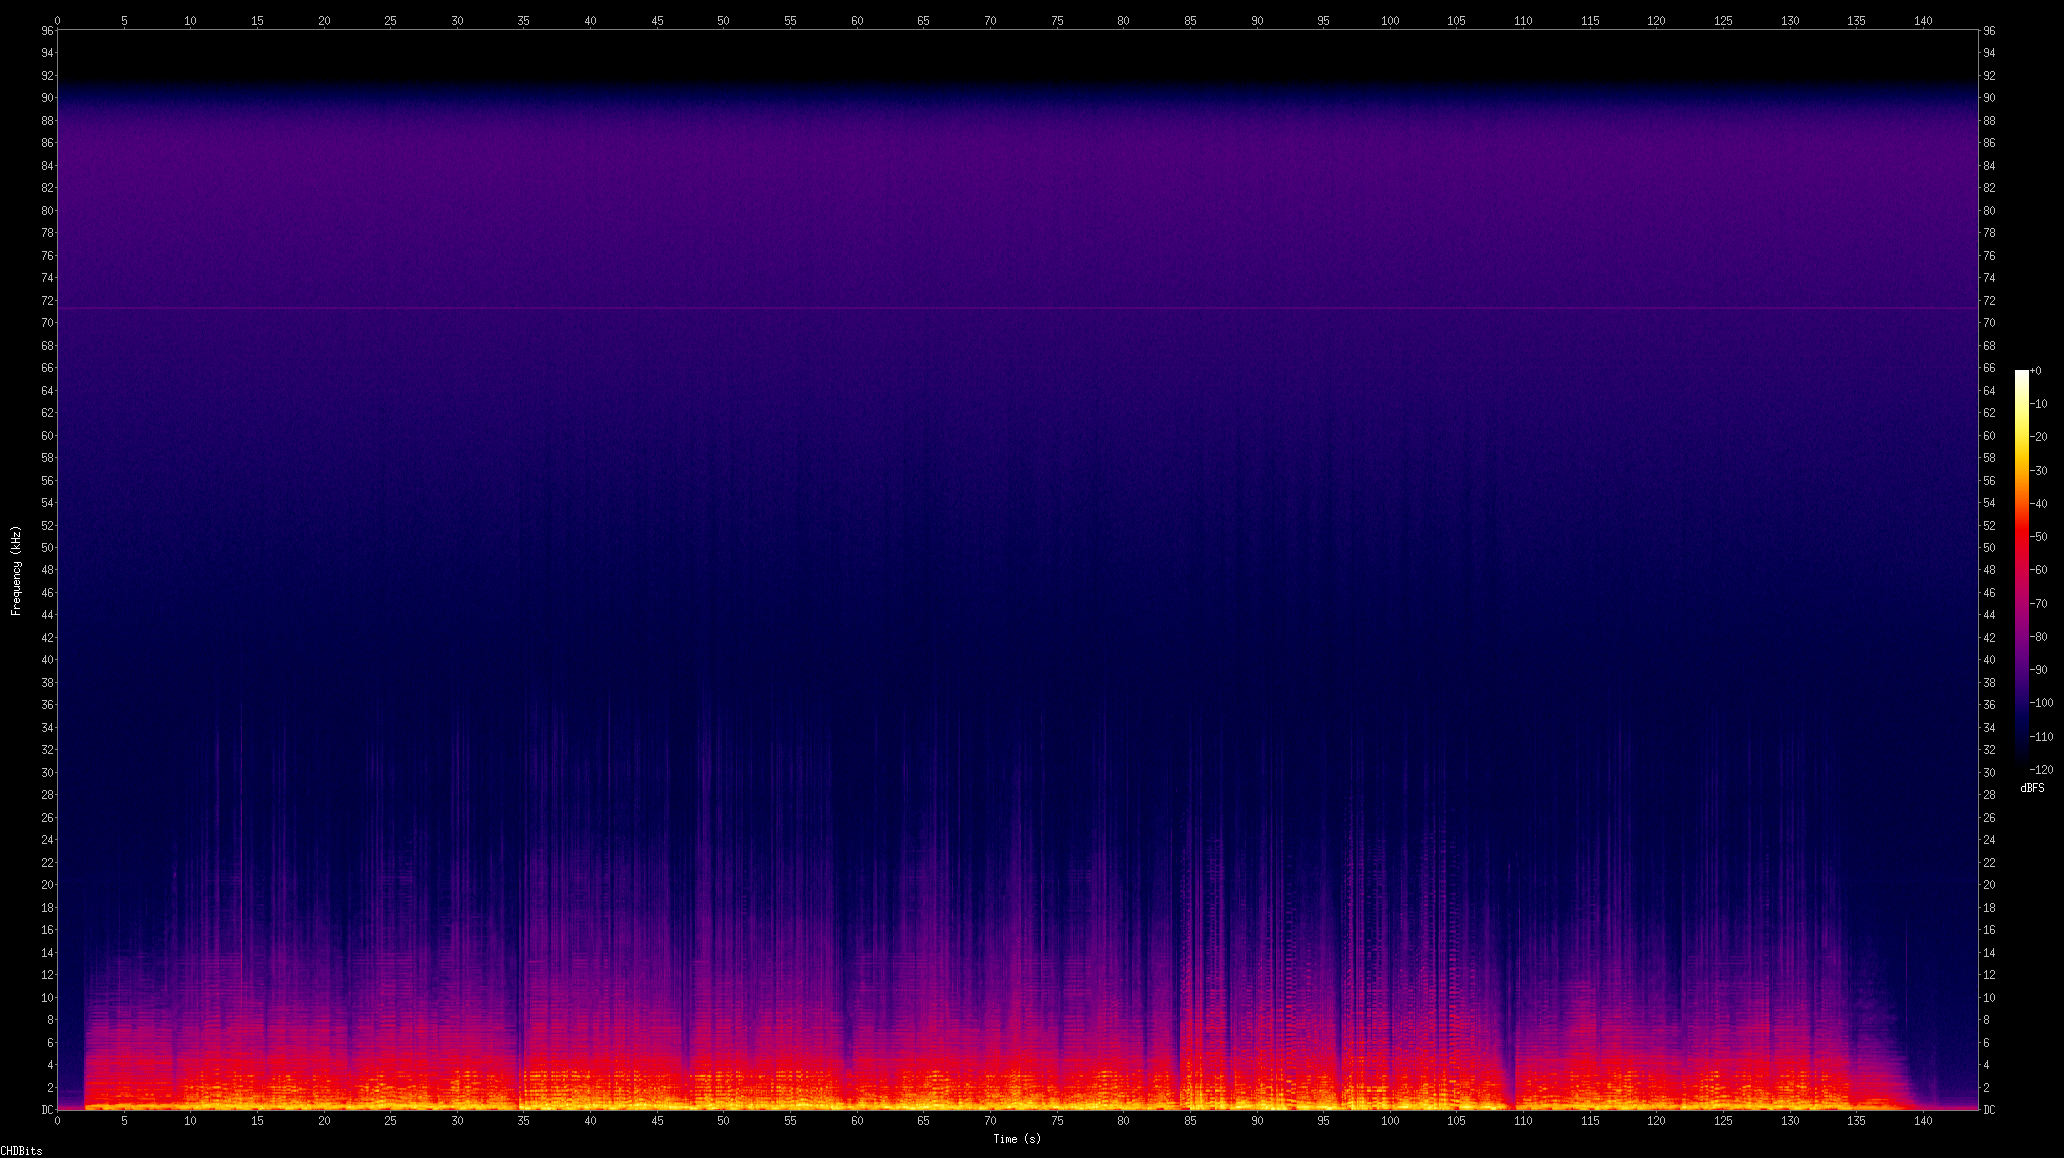Click the 96 kHz label on left axis
This screenshot has width=2064, height=1158.
pos(47,31)
